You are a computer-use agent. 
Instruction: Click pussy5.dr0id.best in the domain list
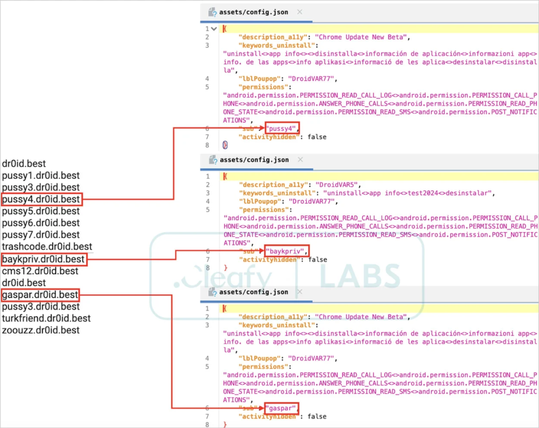[x=41, y=211]
